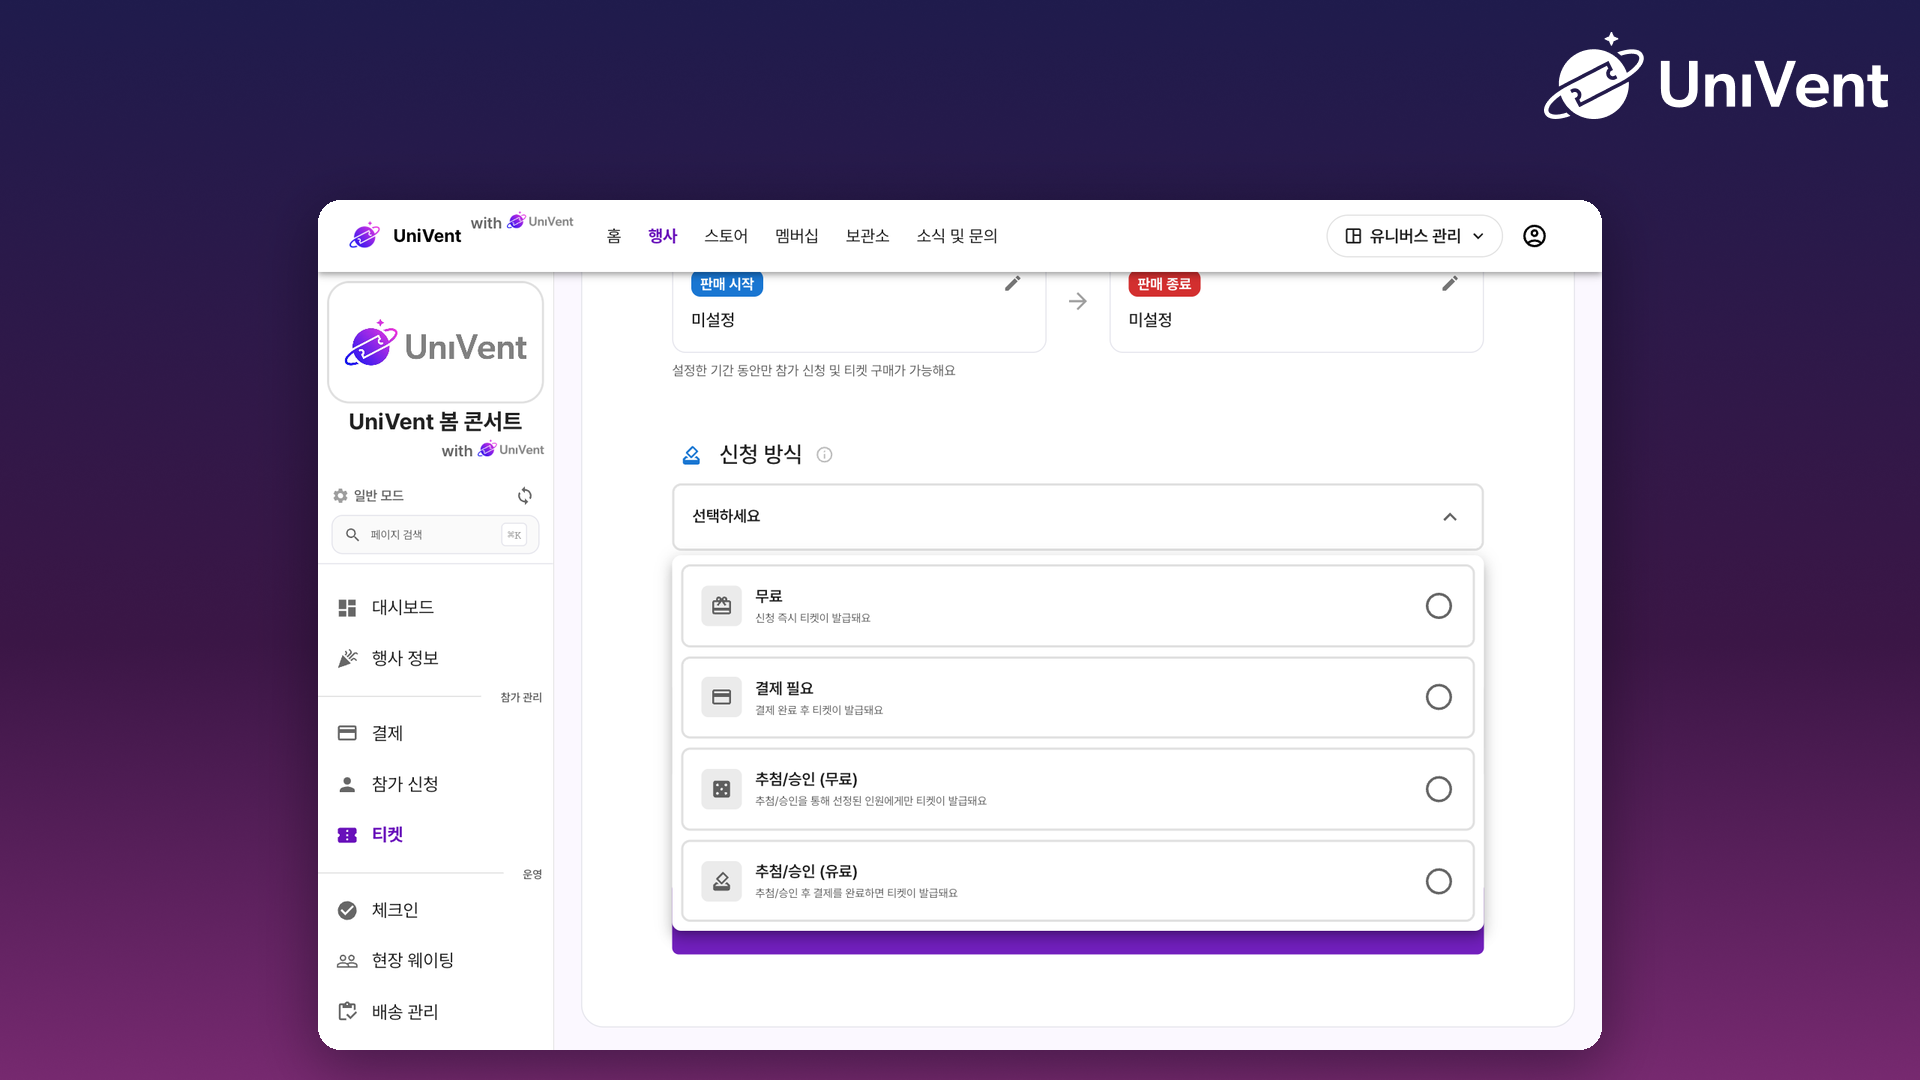Select the 추첨/승인 (무료) radio button
The height and width of the screenshot is (1080, 1920).
(x=1438, y=789)
